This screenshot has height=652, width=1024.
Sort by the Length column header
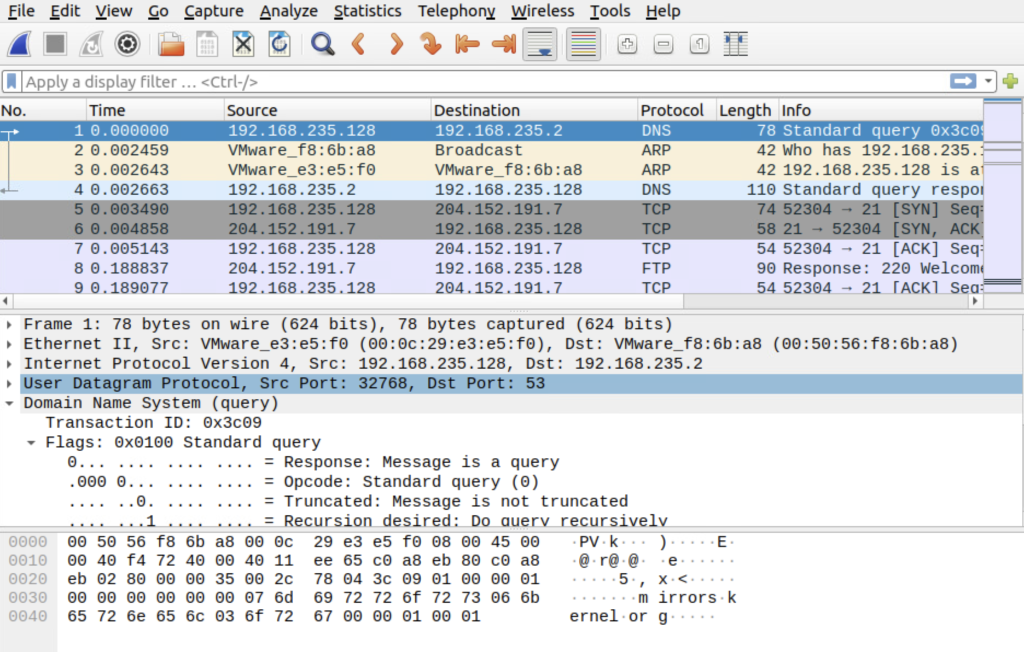(747, 110)
